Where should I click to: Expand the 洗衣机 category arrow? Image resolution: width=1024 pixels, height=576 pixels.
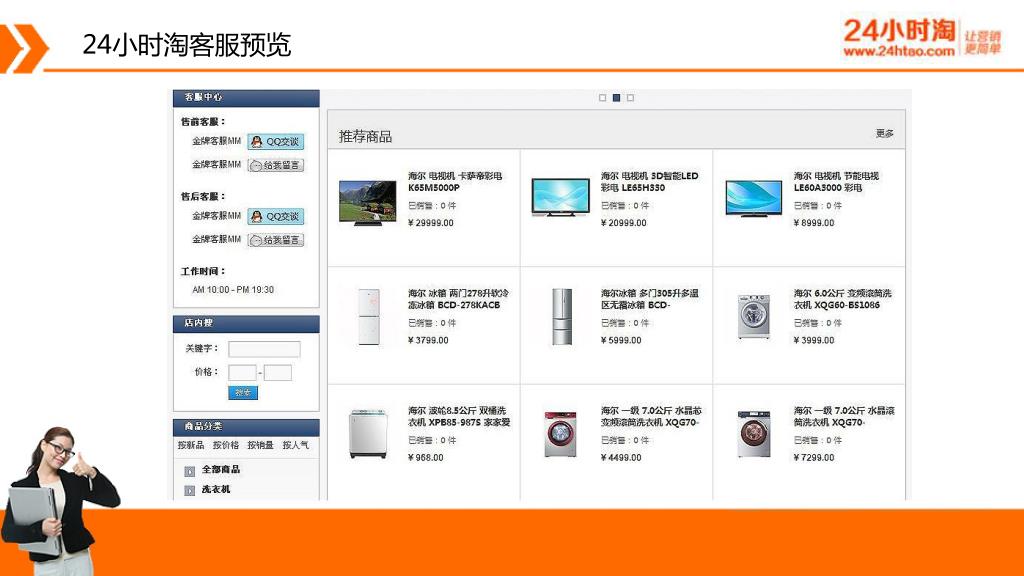(x=189, y=490)
